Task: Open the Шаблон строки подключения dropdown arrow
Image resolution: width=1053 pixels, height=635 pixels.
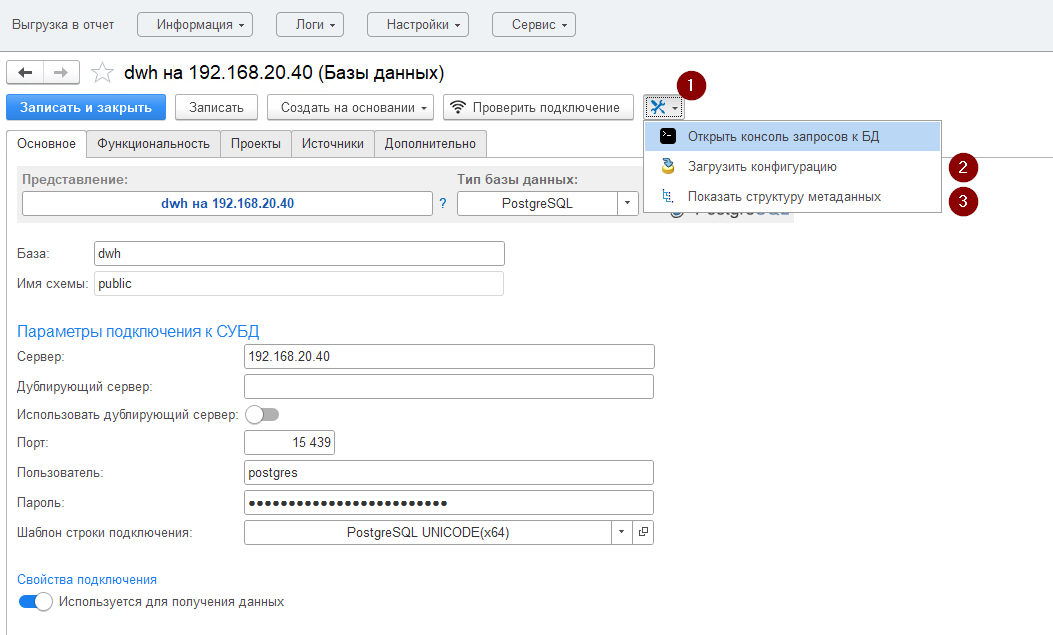Action: tap(621, 533)
